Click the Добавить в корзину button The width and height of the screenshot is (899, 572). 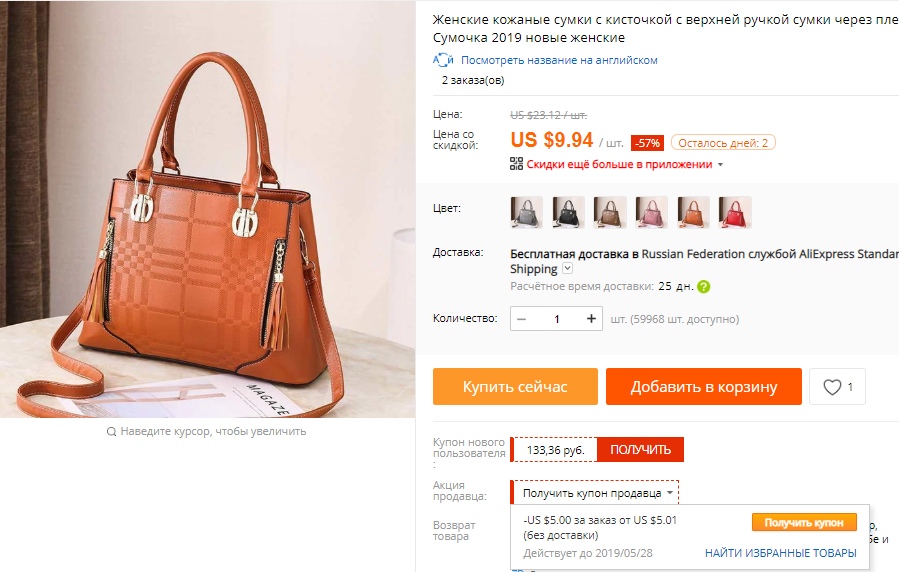(703, 387)
